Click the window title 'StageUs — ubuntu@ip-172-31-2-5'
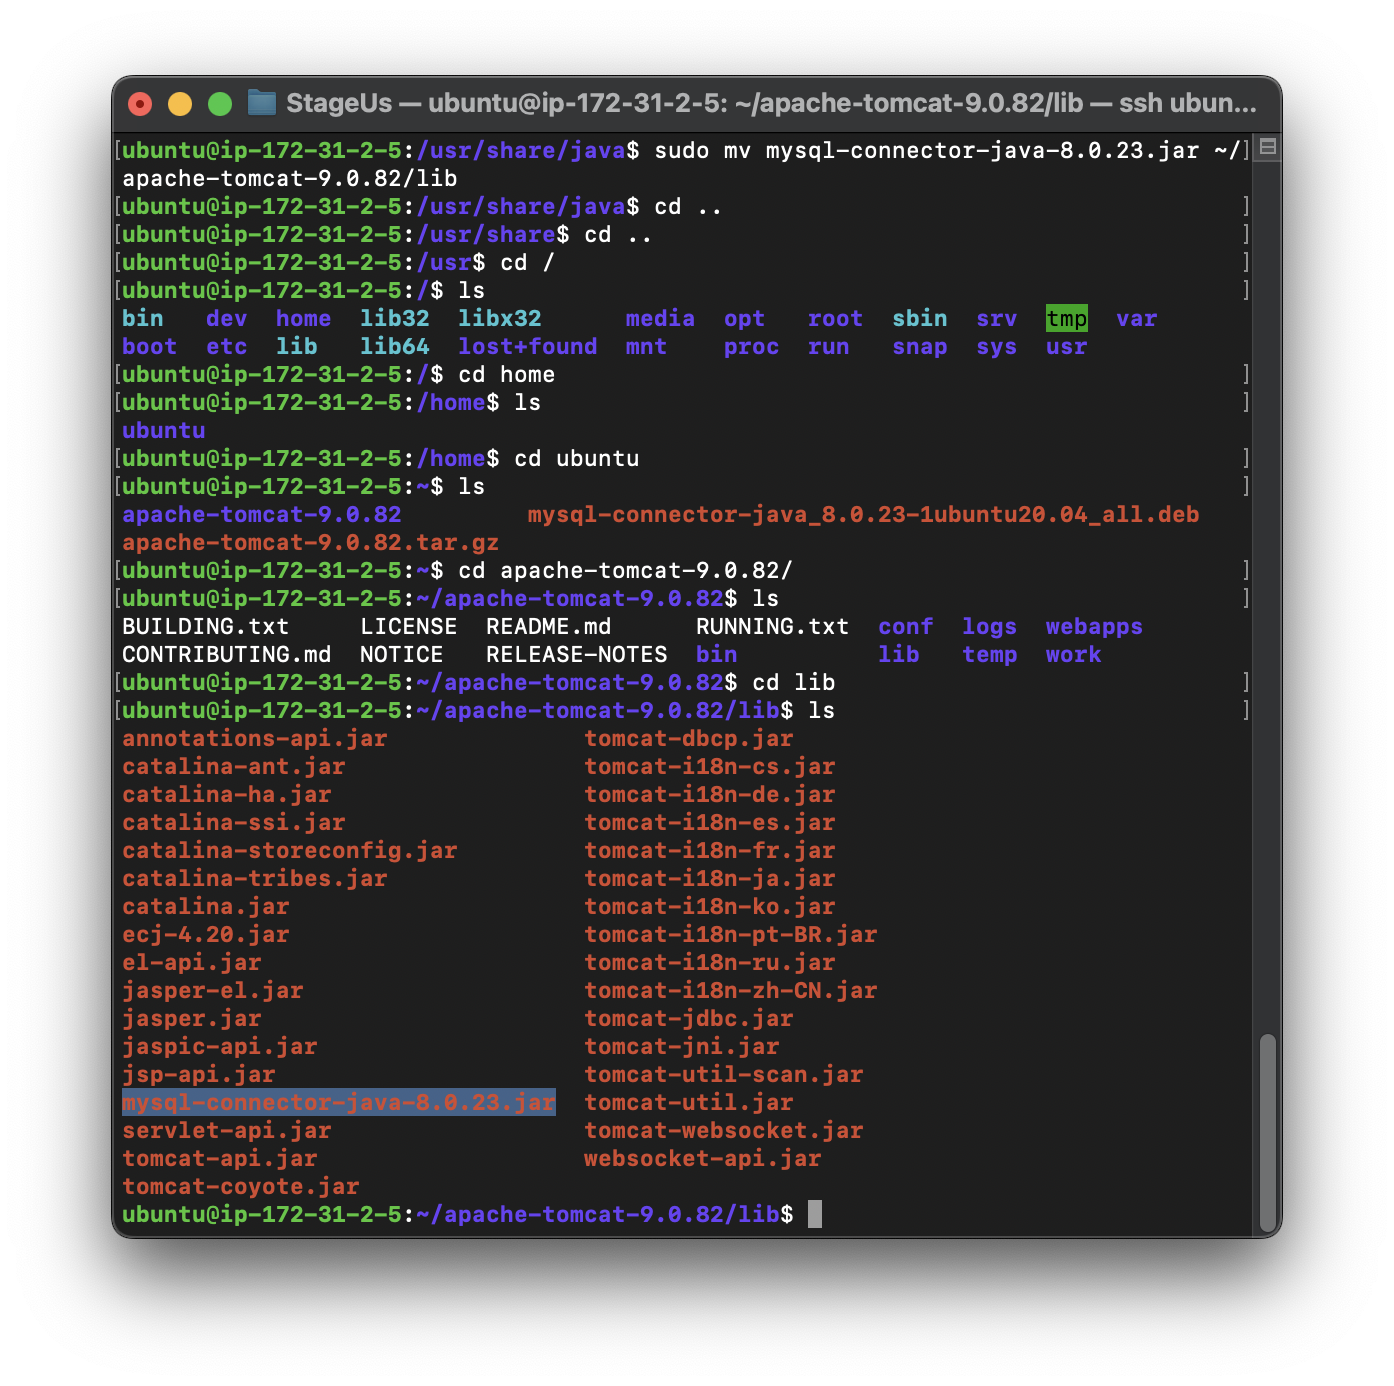1394x1386 pixels. [x=771, y=103]
